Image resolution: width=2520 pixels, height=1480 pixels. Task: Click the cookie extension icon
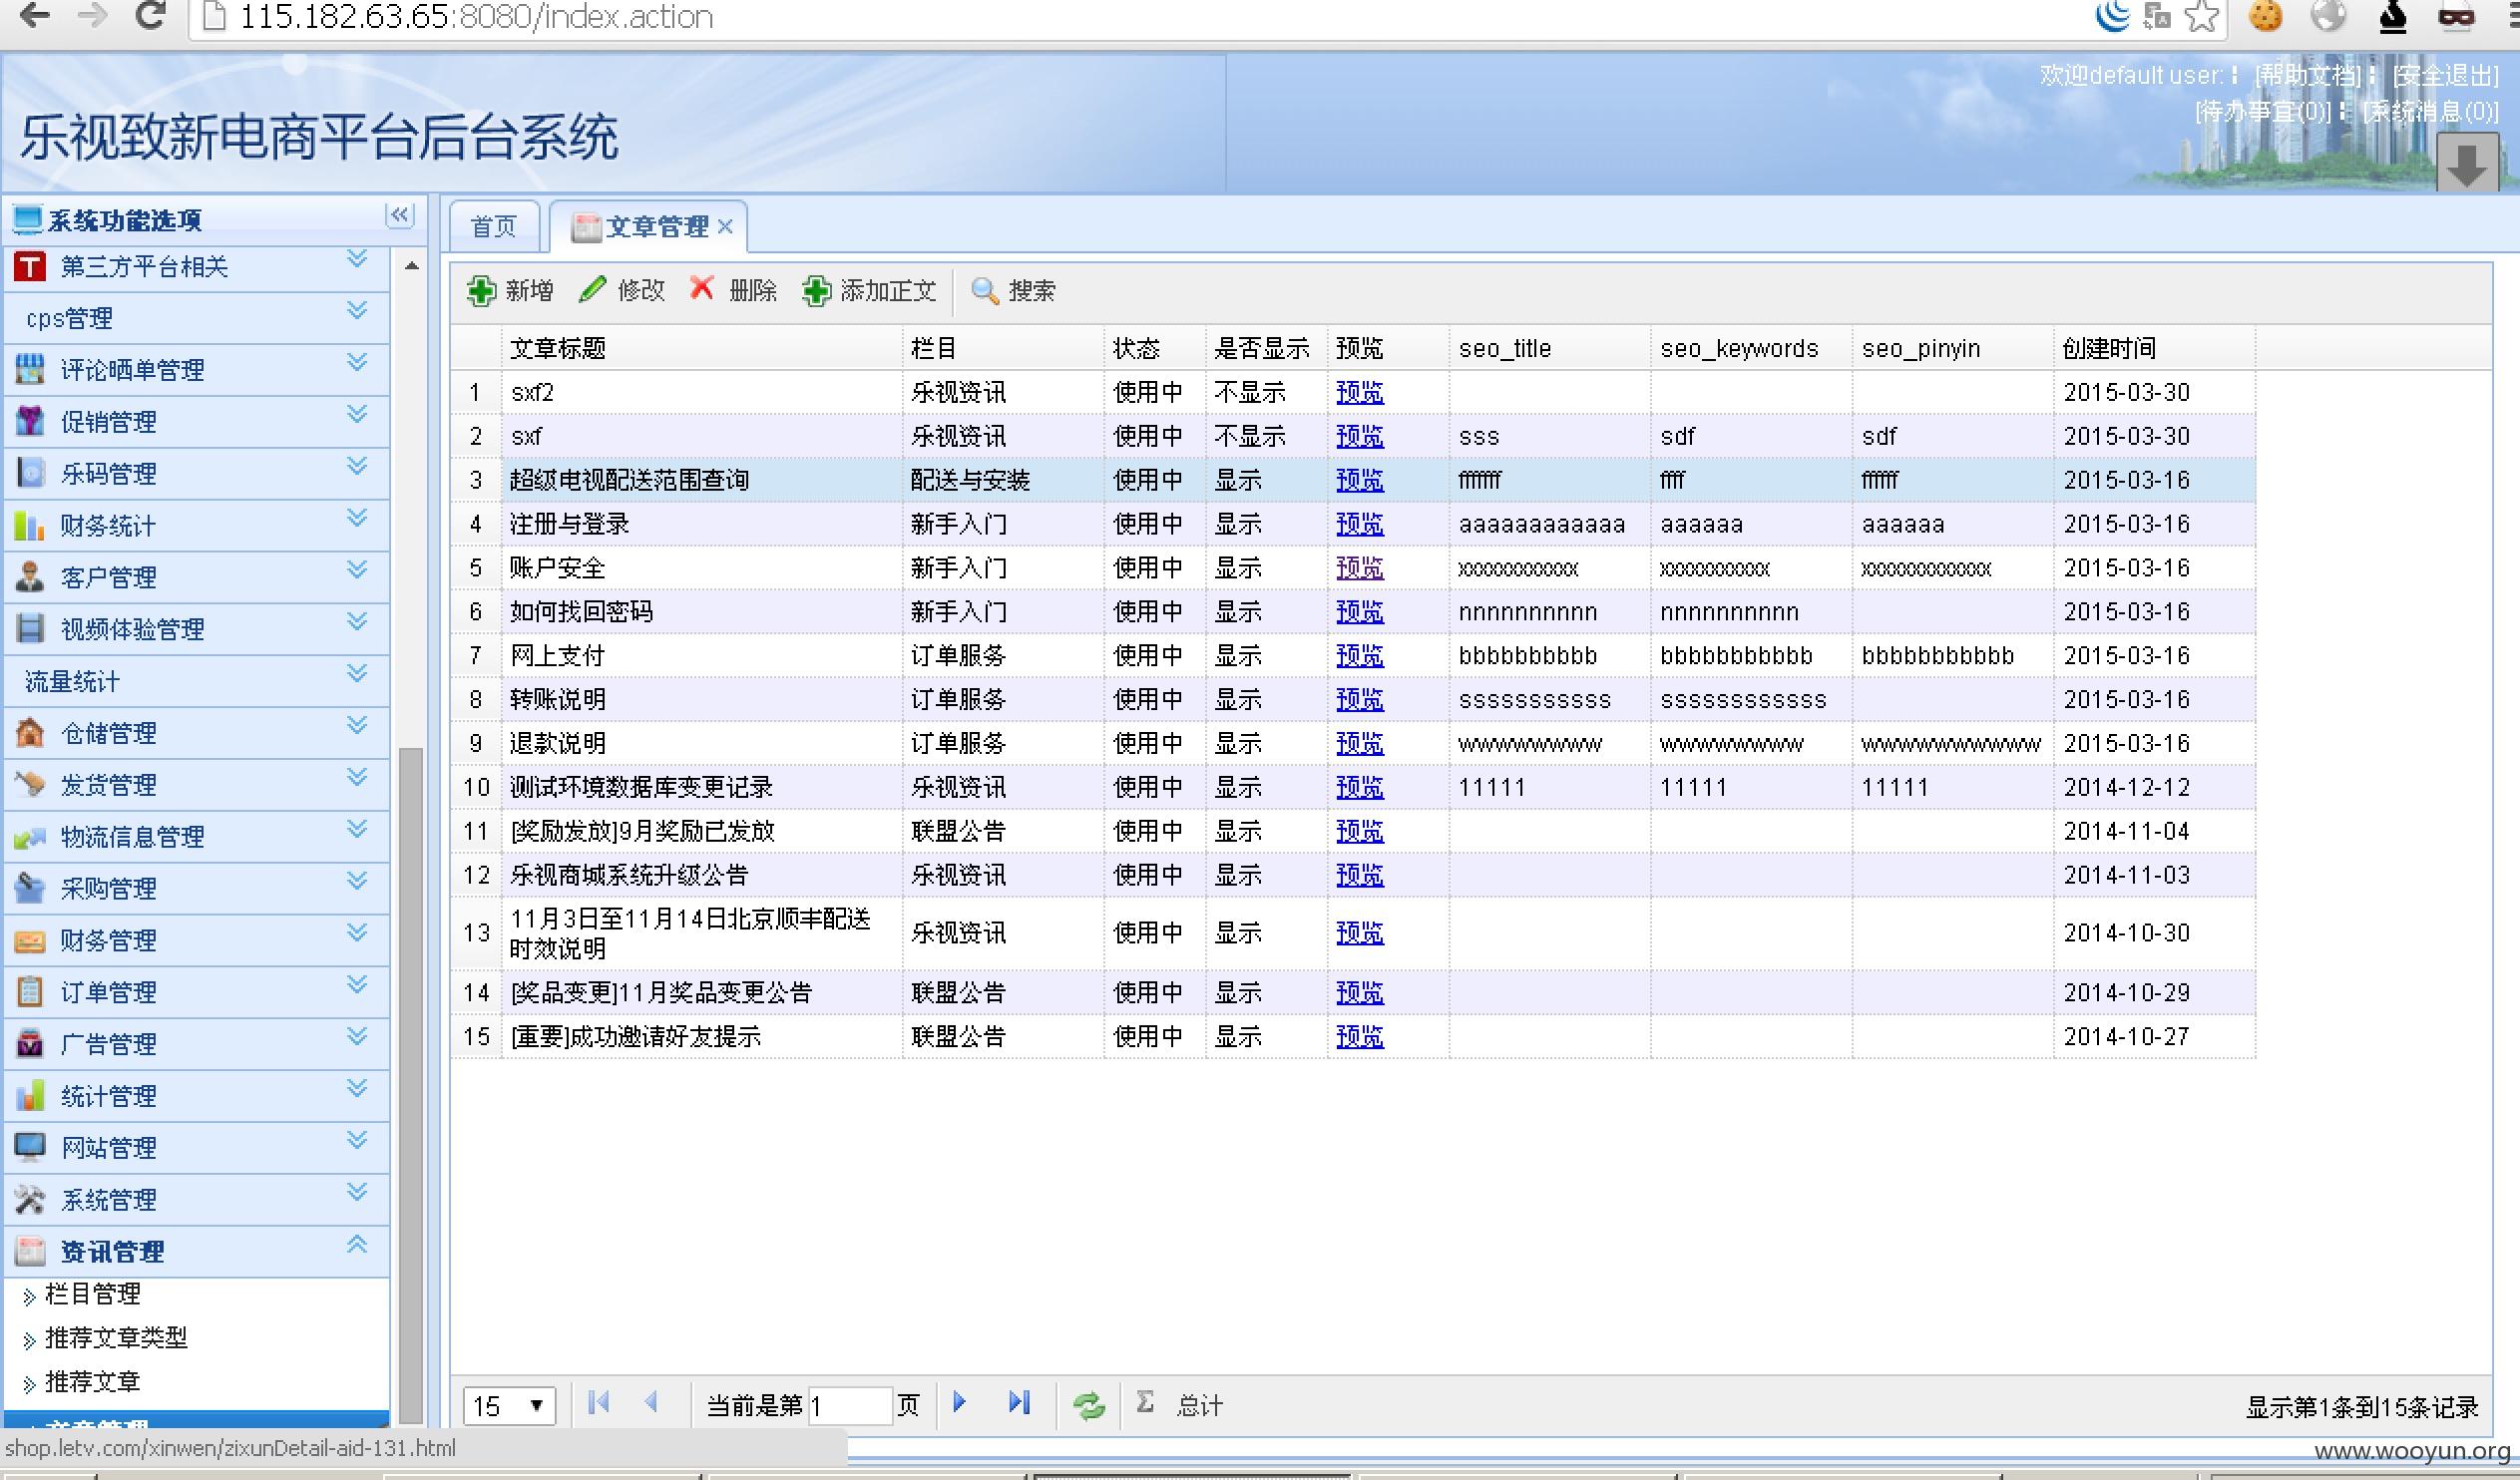tap(2265, 16)
